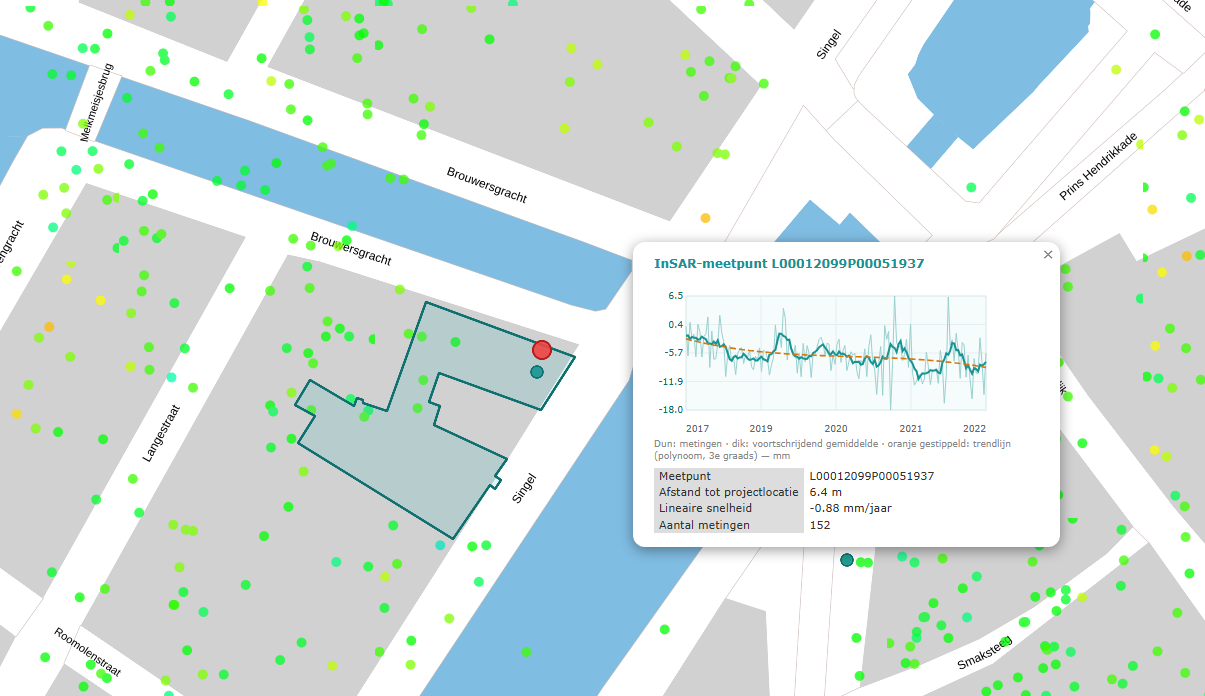The height and width of the screenshot is (696, 1205).
Task: Click the 'Roomolenstraat' street label
Action: [x=88, y=651]
